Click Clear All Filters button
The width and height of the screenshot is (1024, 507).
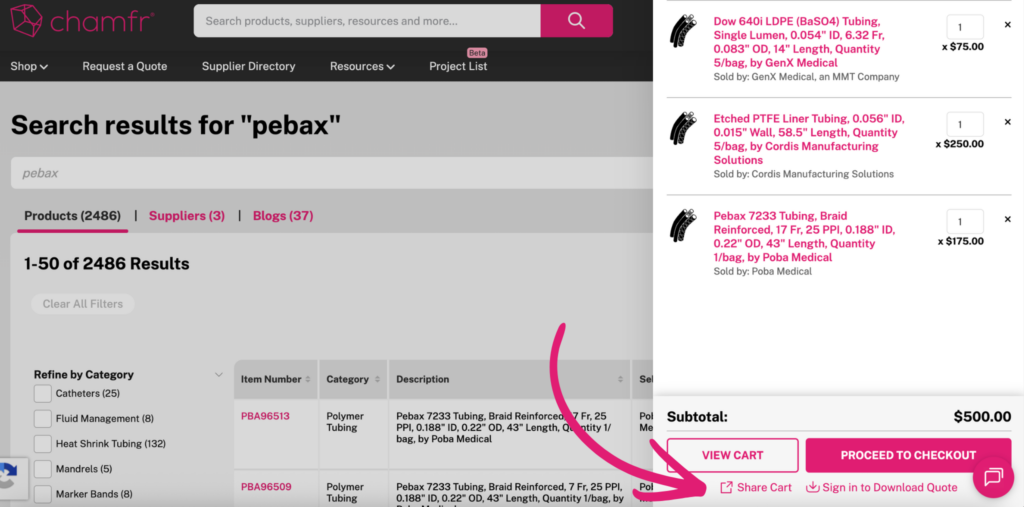[83, 304]
